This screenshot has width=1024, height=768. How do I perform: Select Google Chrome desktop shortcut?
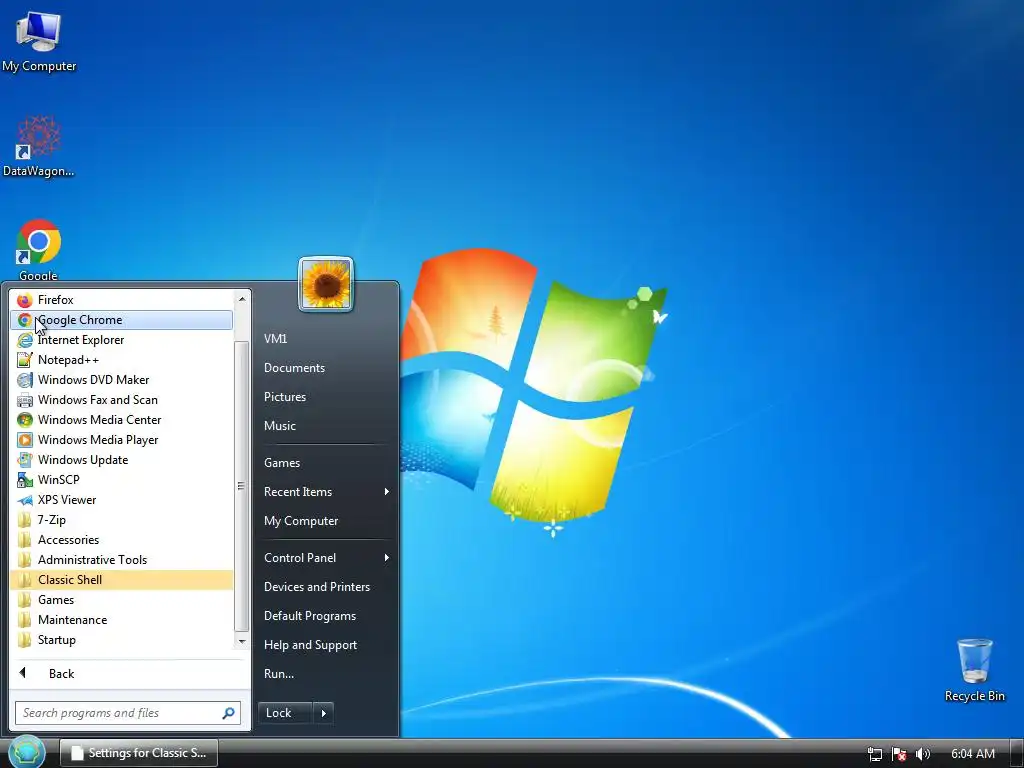click(39, 250)
